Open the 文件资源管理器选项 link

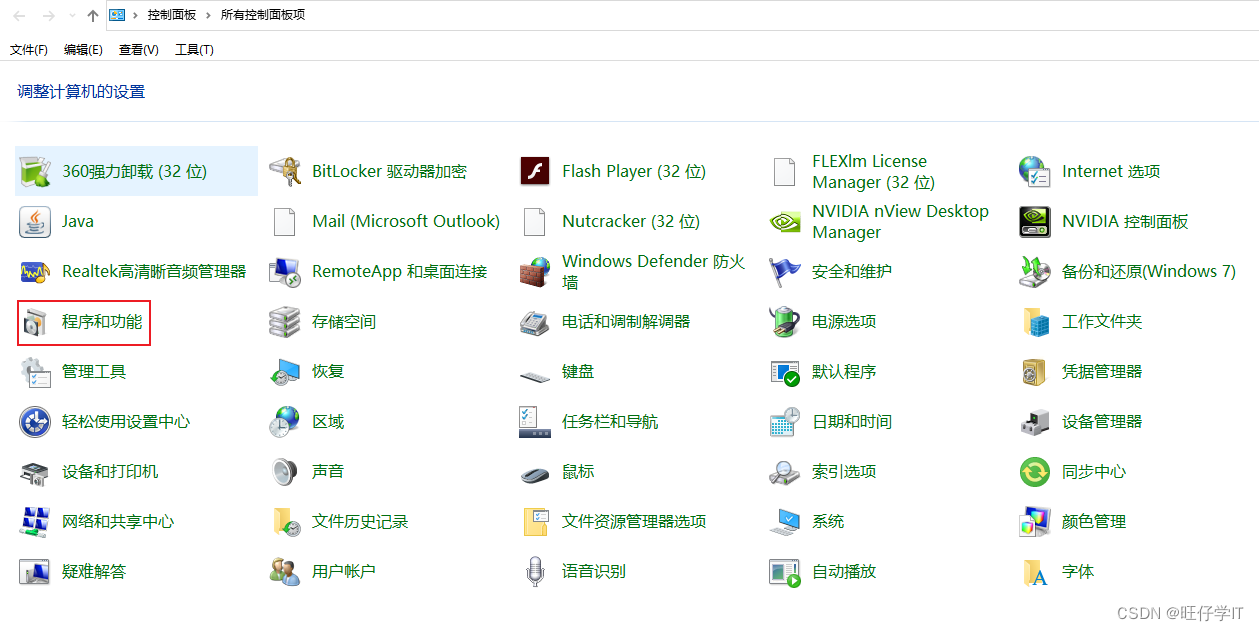coord(634,521)
